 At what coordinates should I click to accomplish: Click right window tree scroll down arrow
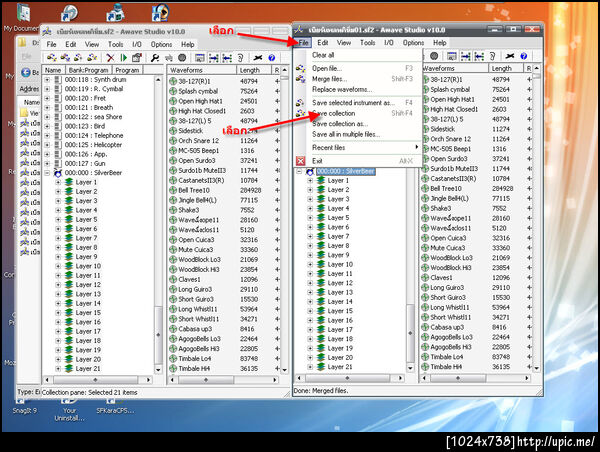410,368
